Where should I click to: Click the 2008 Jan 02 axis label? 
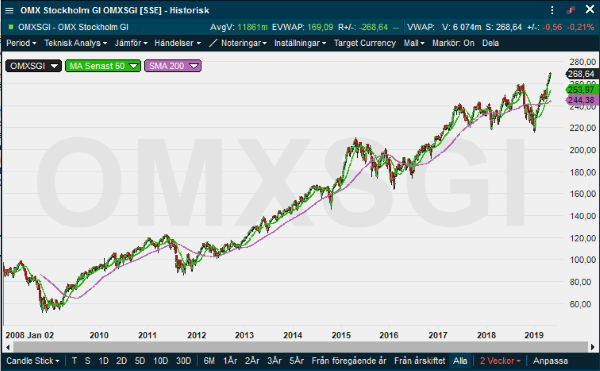[x=29, y=335]
